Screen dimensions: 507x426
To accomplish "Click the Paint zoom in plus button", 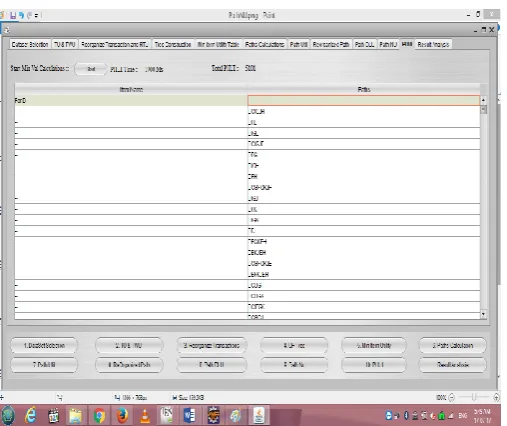I will 496,397.
